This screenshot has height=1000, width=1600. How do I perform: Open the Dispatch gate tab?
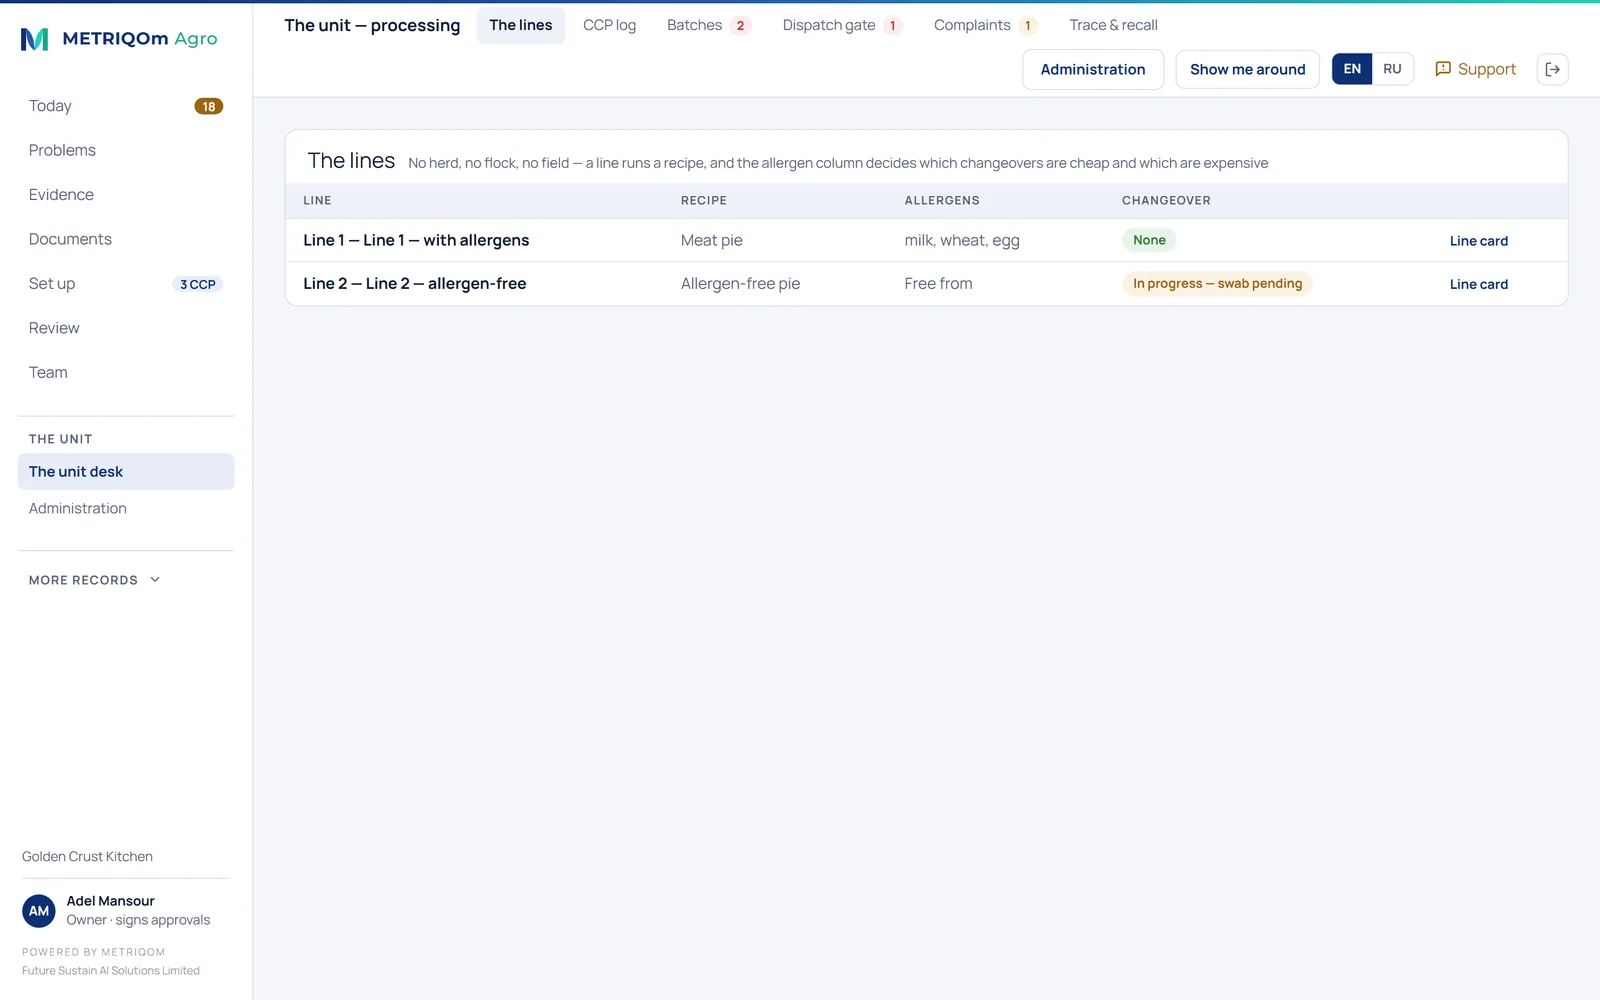(842, 25)
